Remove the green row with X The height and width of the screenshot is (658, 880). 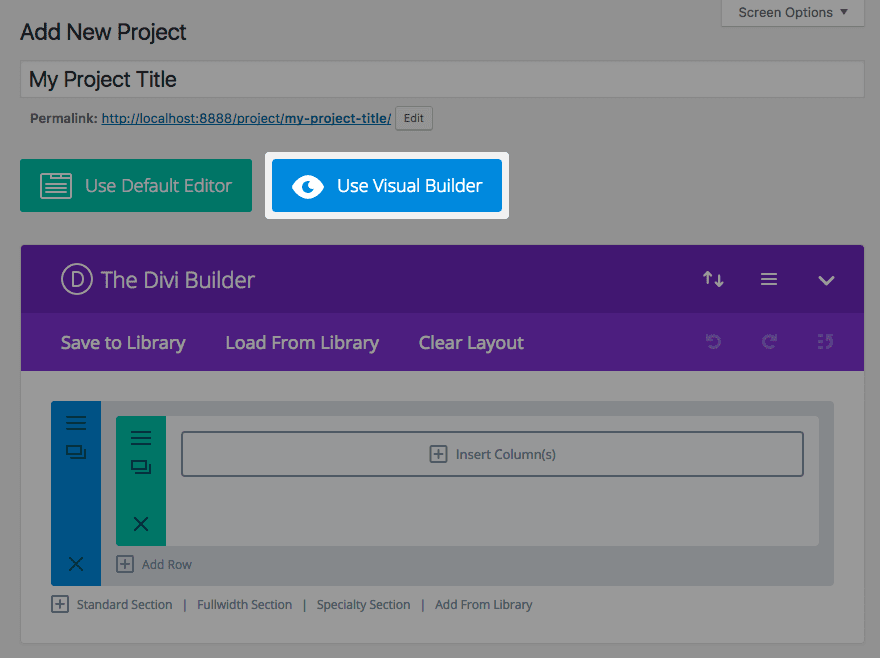pos(141,524)
